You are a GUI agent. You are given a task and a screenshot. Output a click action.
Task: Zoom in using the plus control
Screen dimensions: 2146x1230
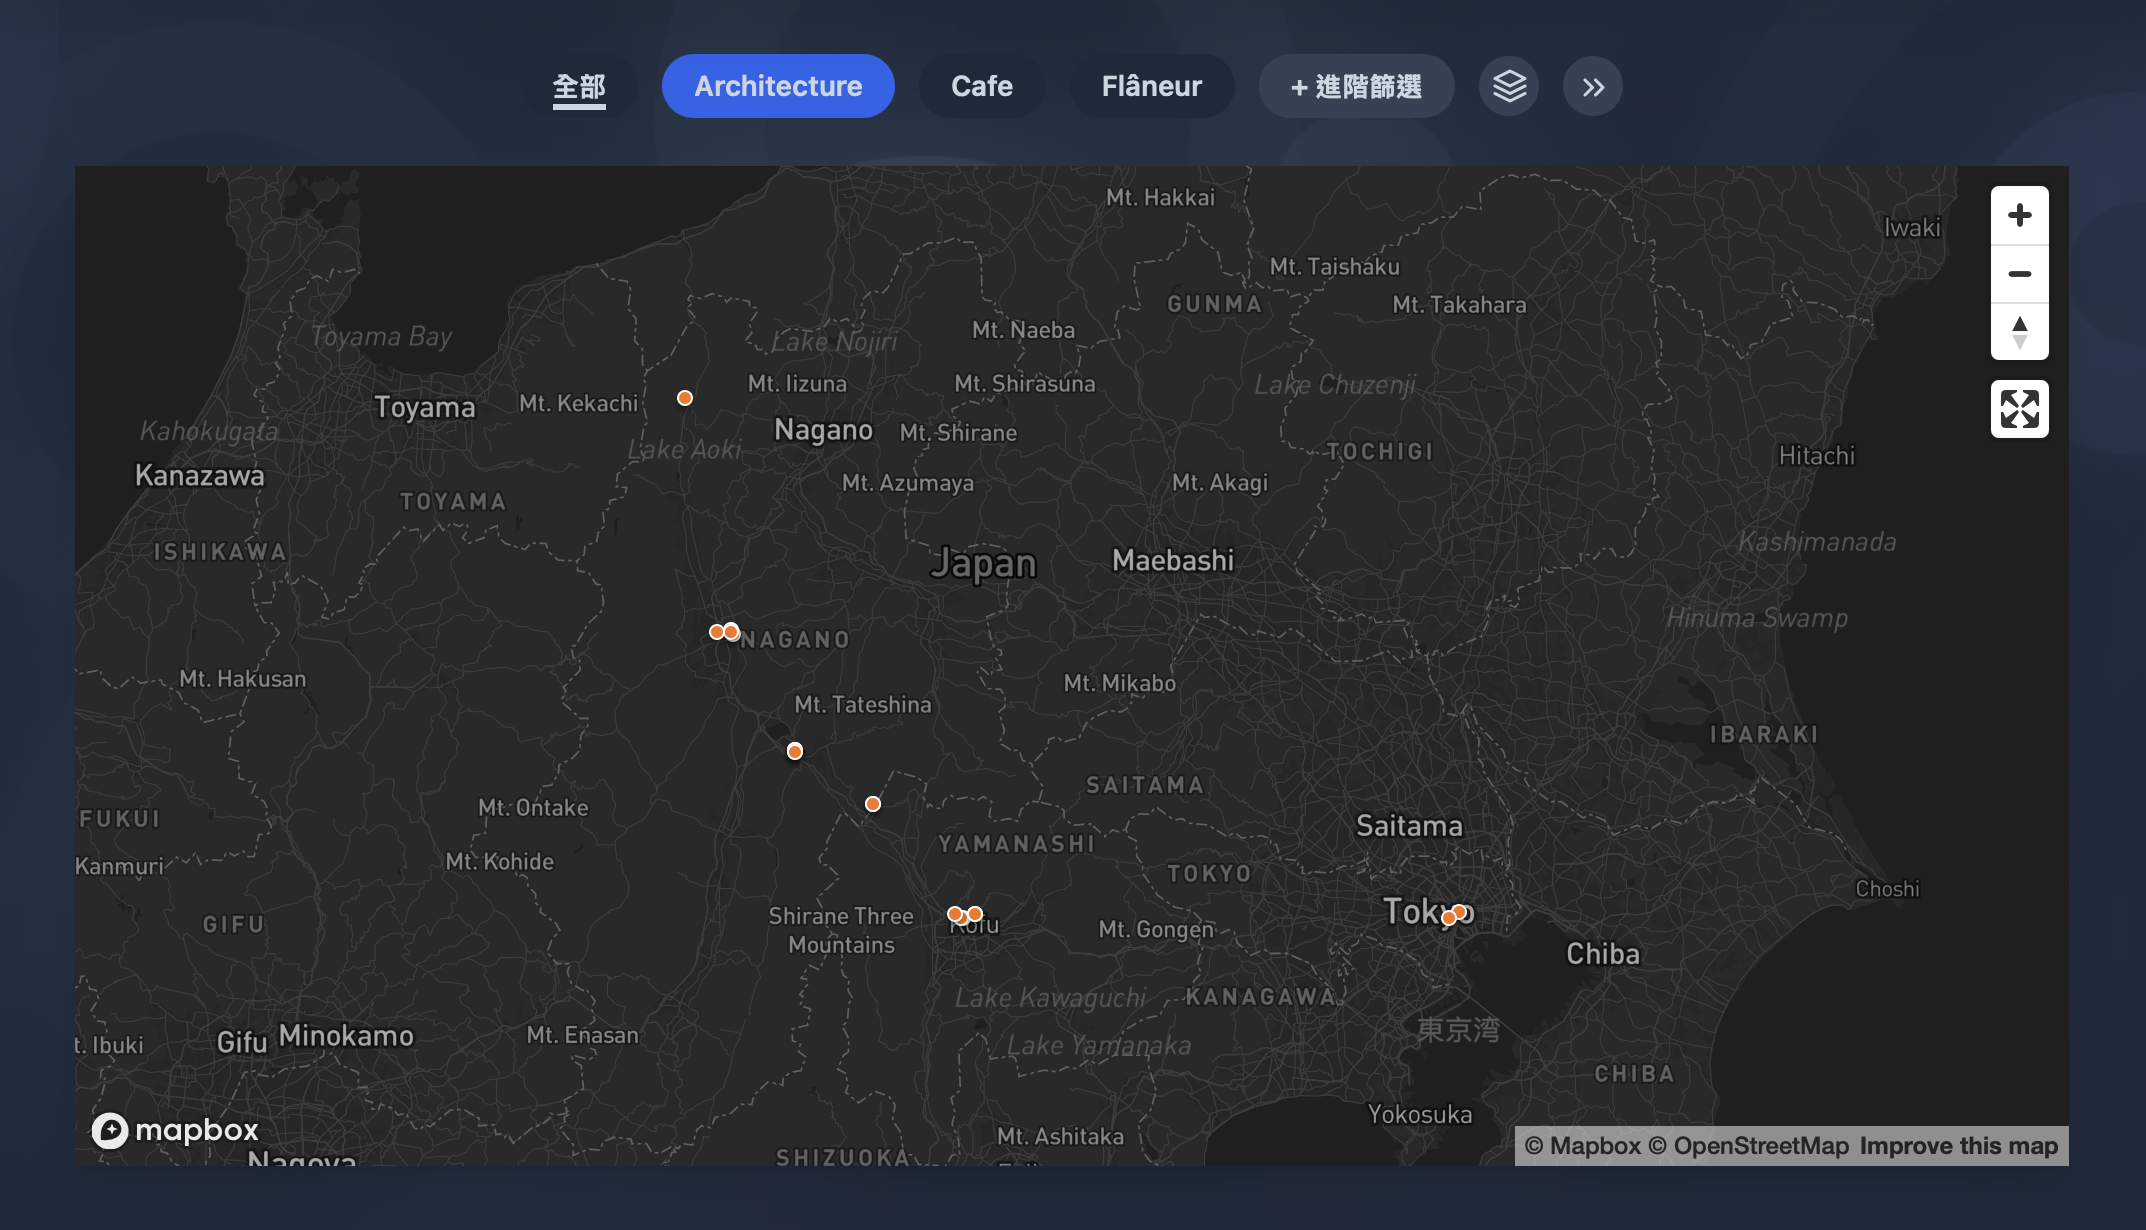pyautogui.click(x=2019, y=214)
